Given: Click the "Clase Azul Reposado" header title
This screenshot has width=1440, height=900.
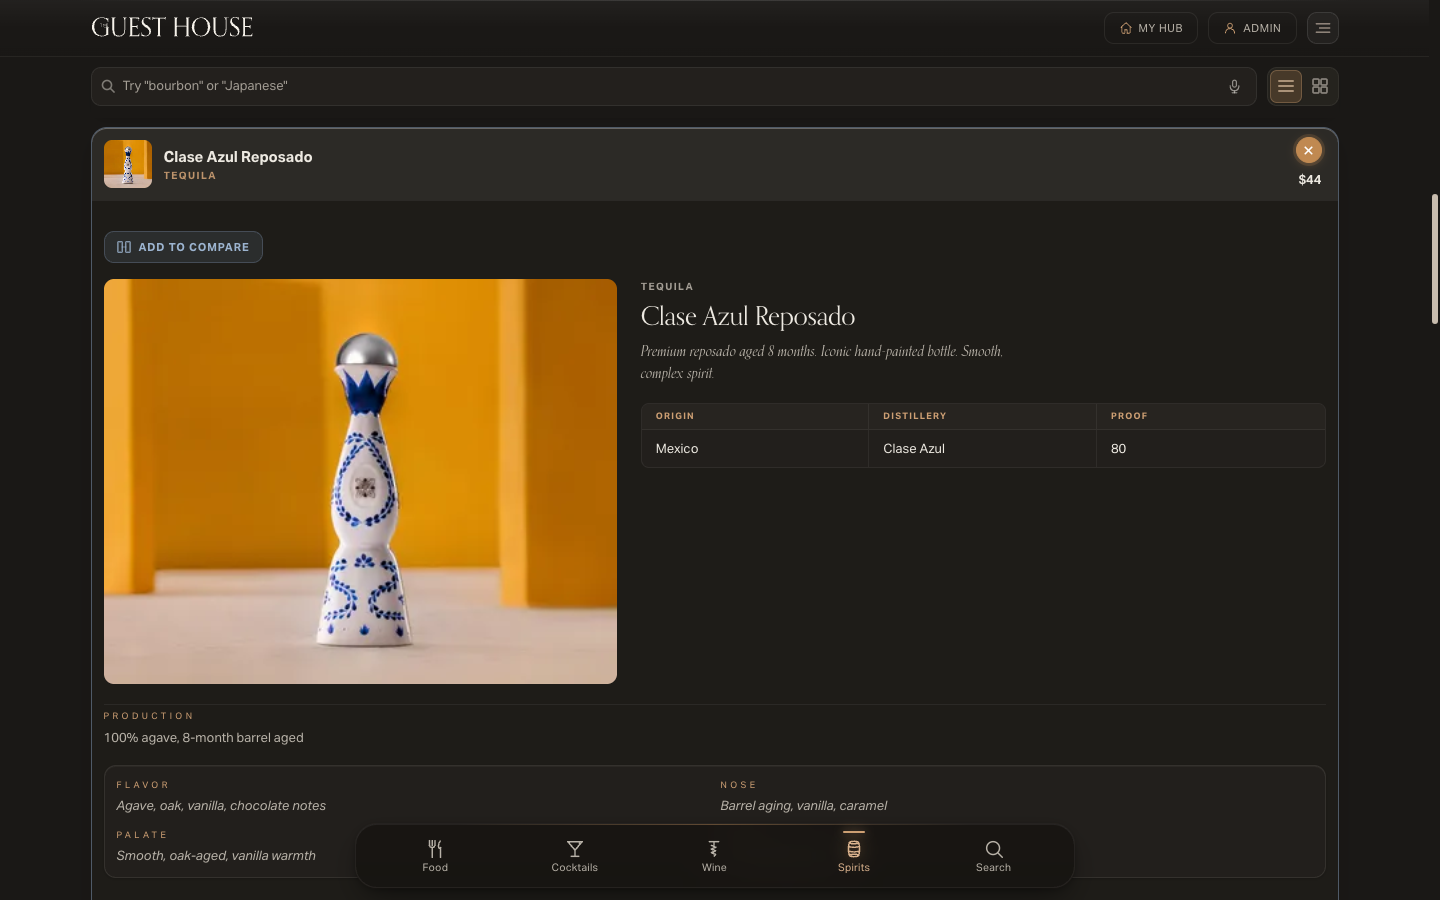Looking at the screenshot, I should pos(238,157).
